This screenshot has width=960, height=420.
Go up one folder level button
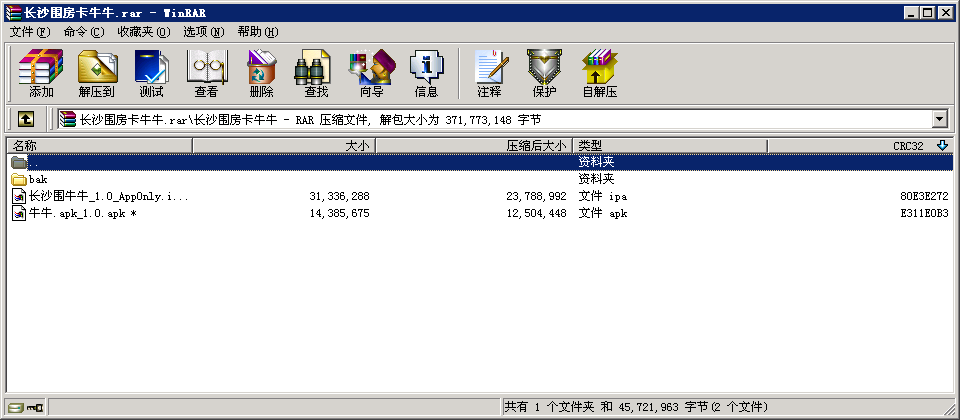(x=26, y=119)
